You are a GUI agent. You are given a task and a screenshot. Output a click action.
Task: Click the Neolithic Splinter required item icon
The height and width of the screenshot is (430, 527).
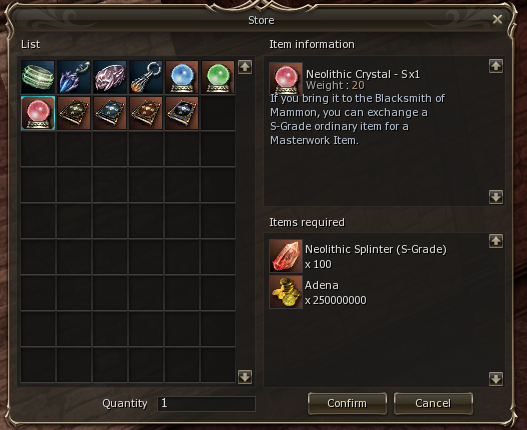click(x=286, y=256)
